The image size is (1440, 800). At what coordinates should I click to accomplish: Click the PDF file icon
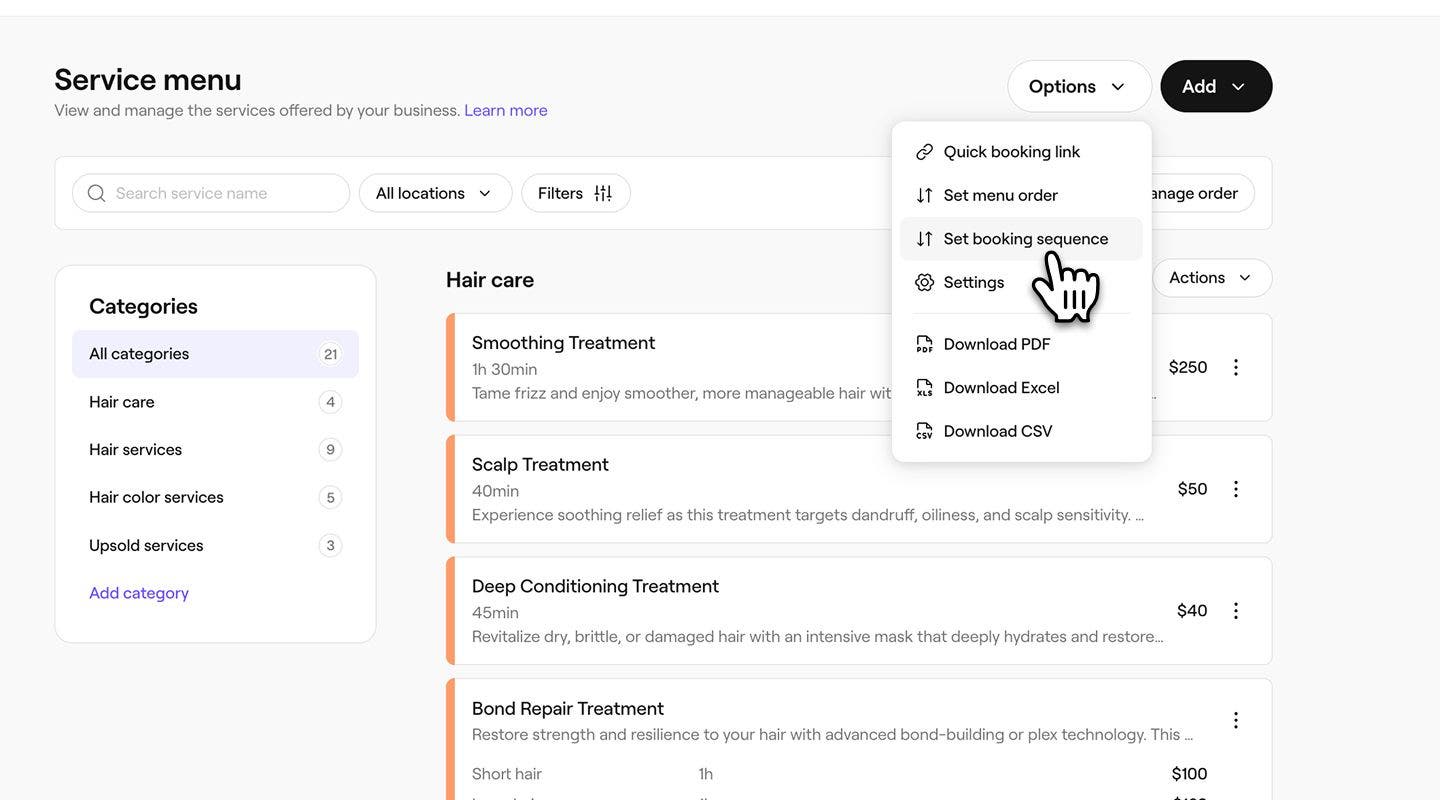tap(924, 344)
